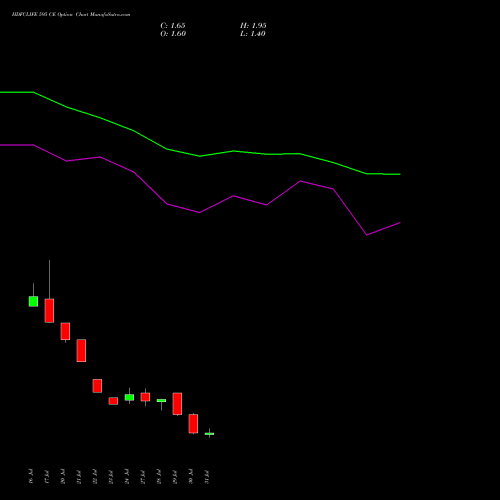Screen dimensions: 500x500
Task: Click the 22 Jul date axis label
Action: 95,476
